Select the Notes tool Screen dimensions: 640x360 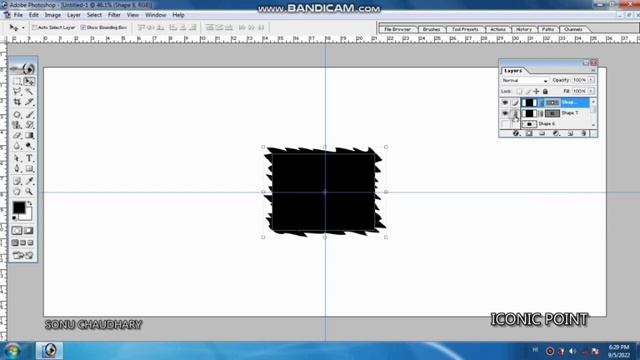coord(17,181)
